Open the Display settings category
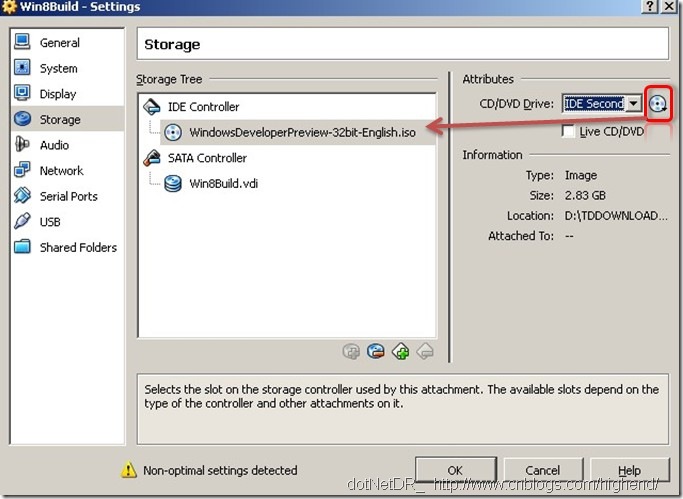Image resolution: width=683 pixels, height=499 pixels. pyautogui.click(x=67, y=94)
